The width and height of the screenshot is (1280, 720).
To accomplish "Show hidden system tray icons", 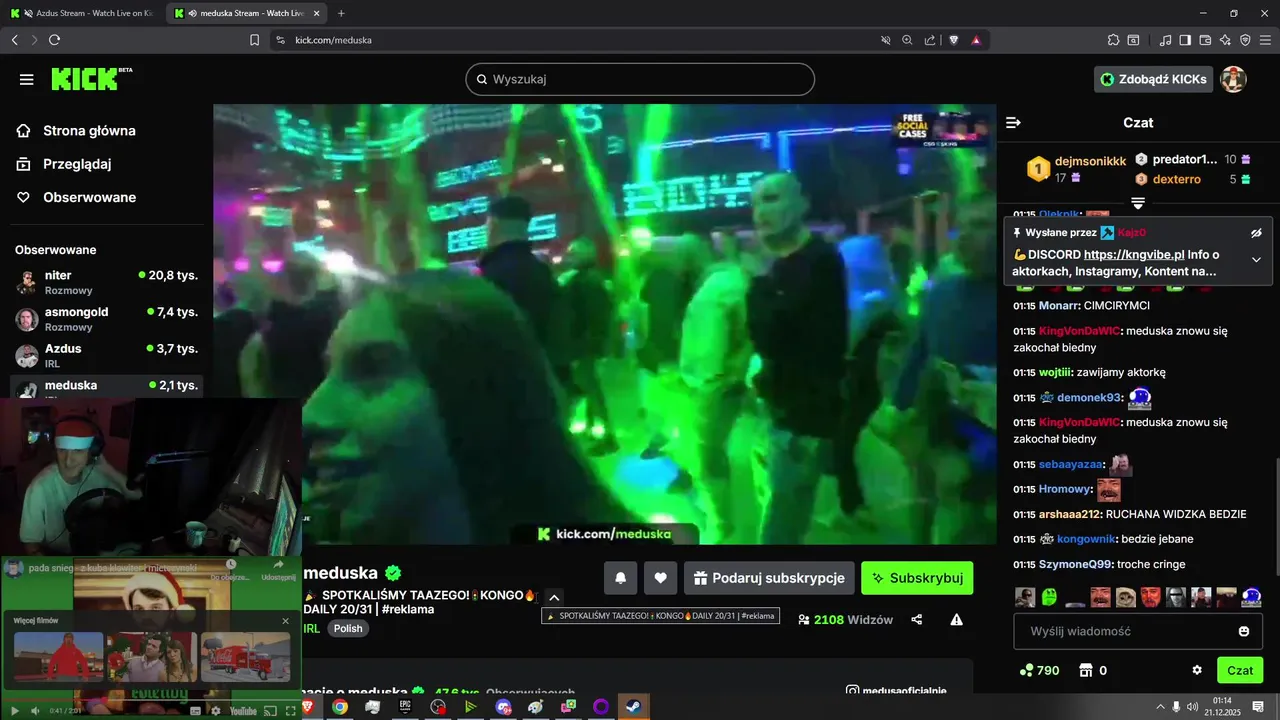I will point(1158,707).
